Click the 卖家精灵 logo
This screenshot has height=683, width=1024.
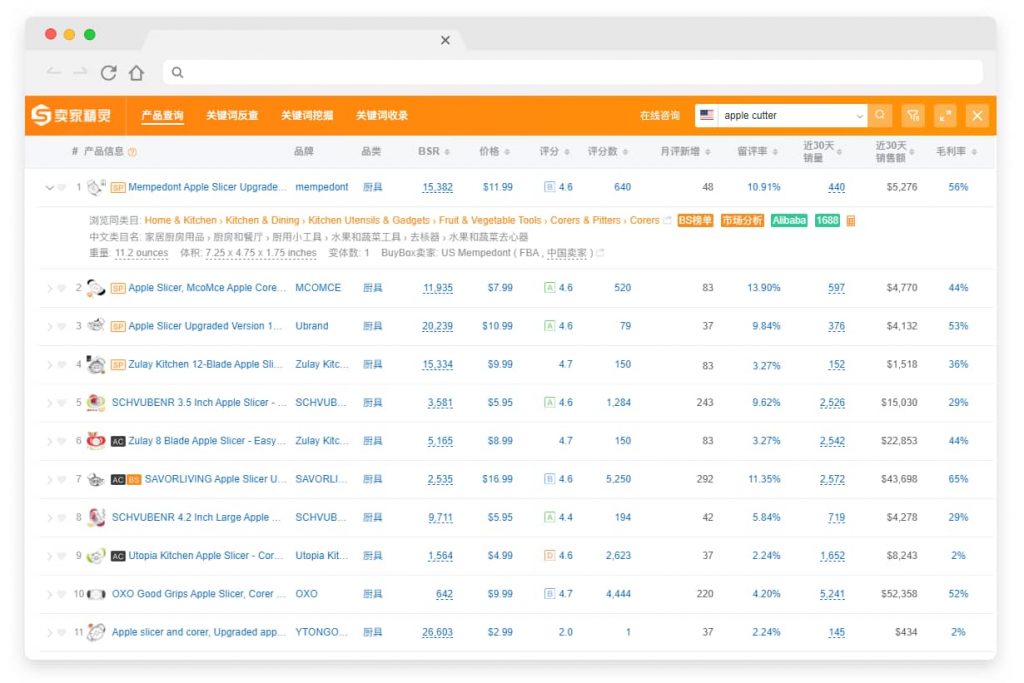[70, 116]
